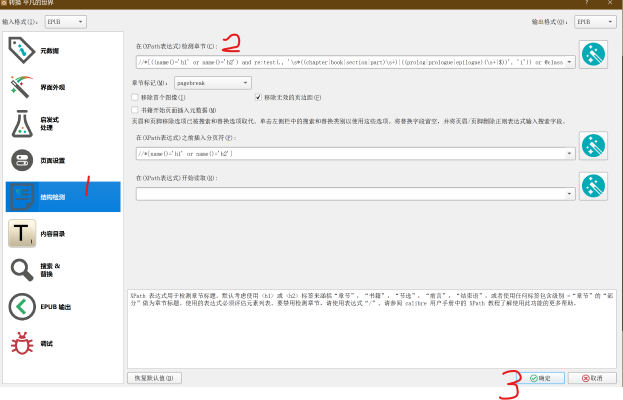This screenshot has height=400, width=623.
Task: Open the 输出格式 EPUB dropdown
Action: (595, 22)
